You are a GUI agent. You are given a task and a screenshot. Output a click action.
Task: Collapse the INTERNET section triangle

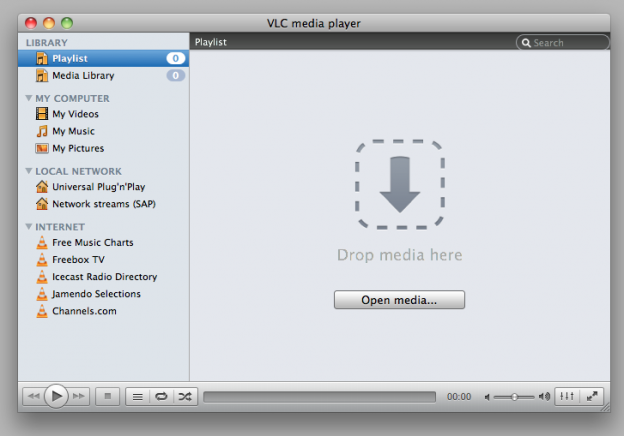(x=29, y=227)
